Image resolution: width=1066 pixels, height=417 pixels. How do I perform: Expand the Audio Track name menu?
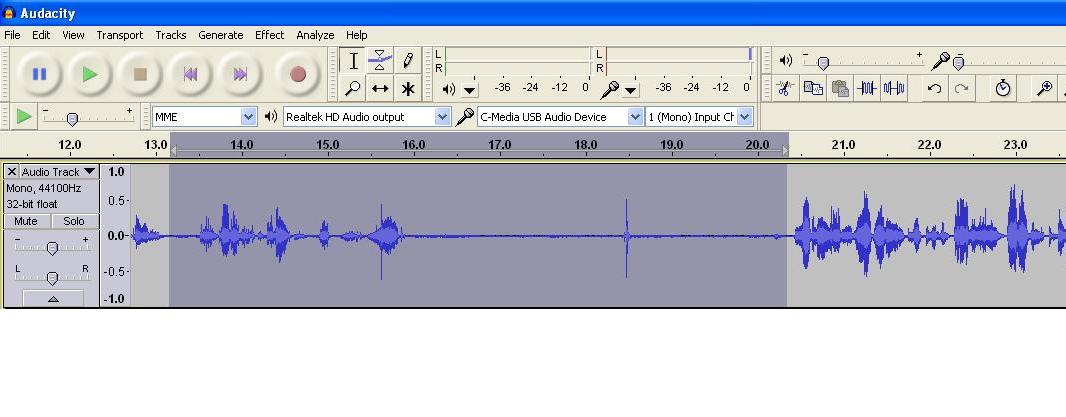(x=59, y=172)
